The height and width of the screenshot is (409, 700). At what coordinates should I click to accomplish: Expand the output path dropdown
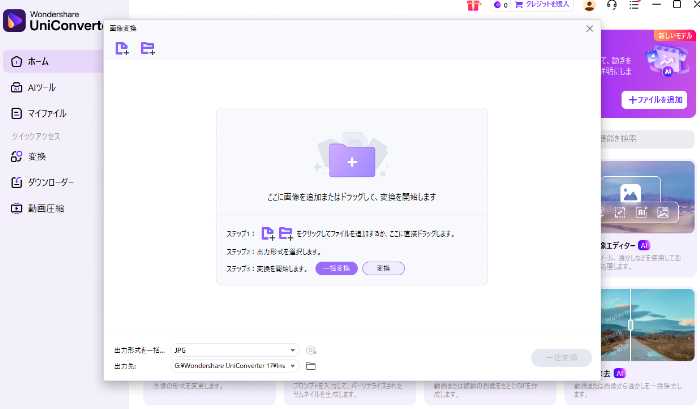(292, 366)
